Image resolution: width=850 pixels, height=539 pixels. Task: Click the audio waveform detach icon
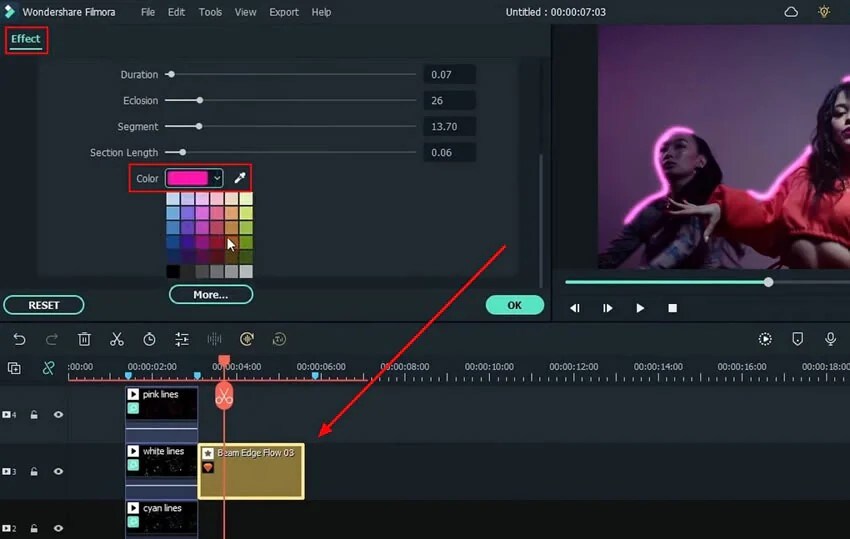[x=215, y=339]
